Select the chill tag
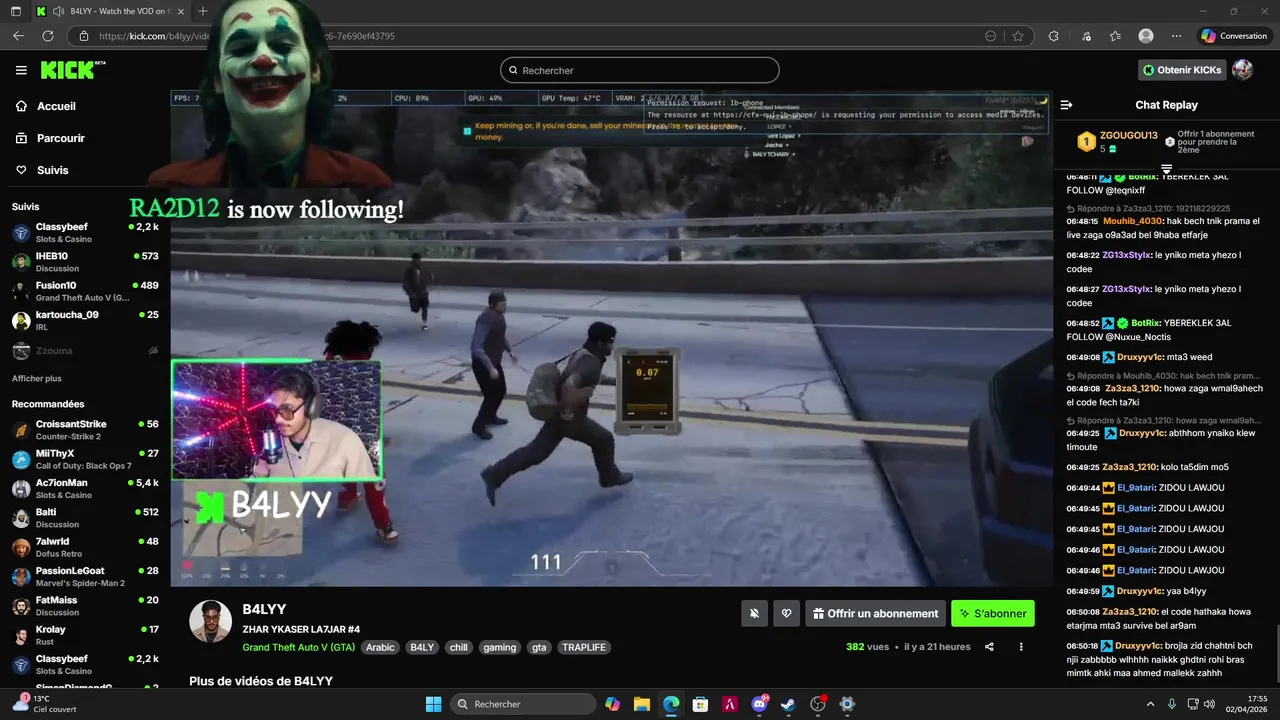Image resolution: width=1280 pixels, height=720 pixels. coord(458,647)
